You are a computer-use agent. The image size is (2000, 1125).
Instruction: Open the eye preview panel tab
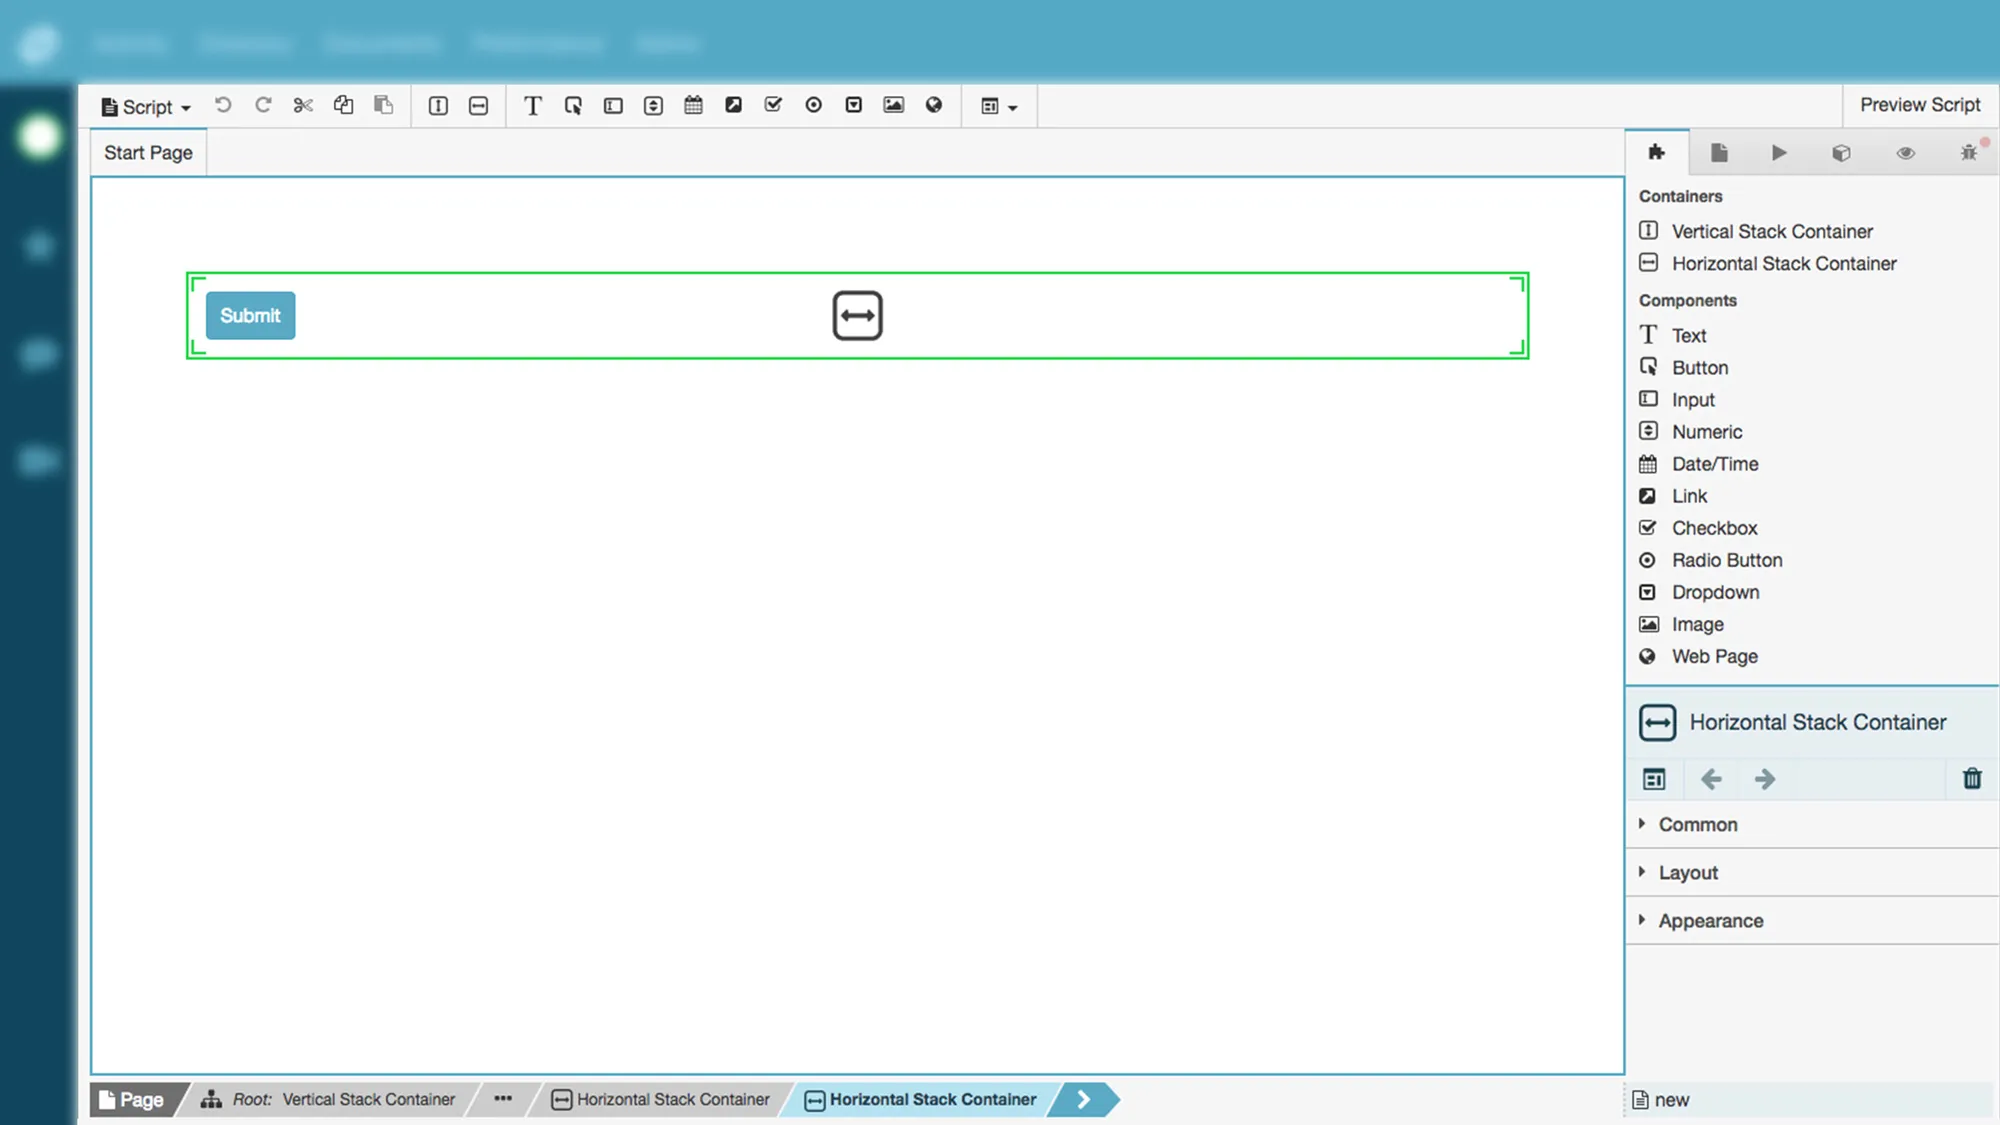[1904, 152]
